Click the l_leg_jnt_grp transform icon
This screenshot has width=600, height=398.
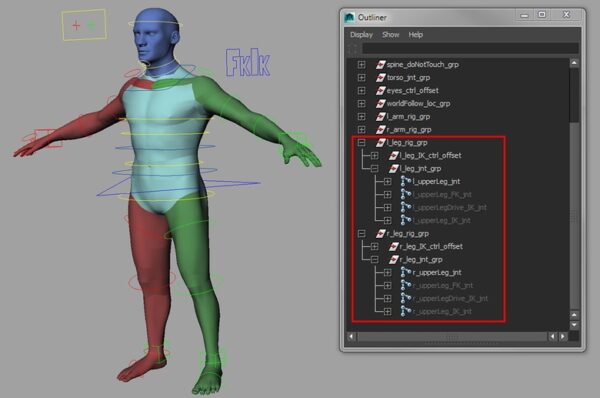click(393, 168)
